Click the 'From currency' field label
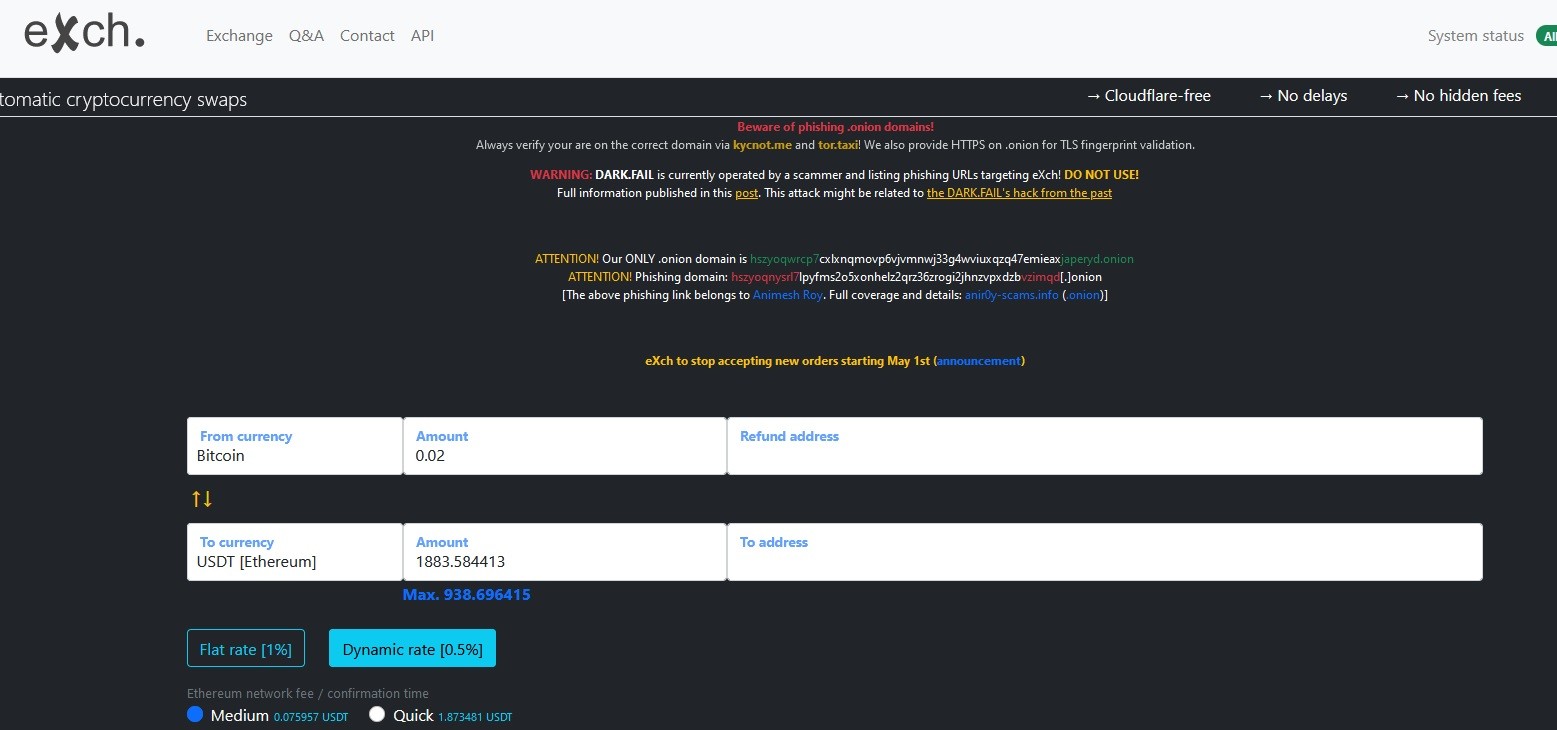 246,436
